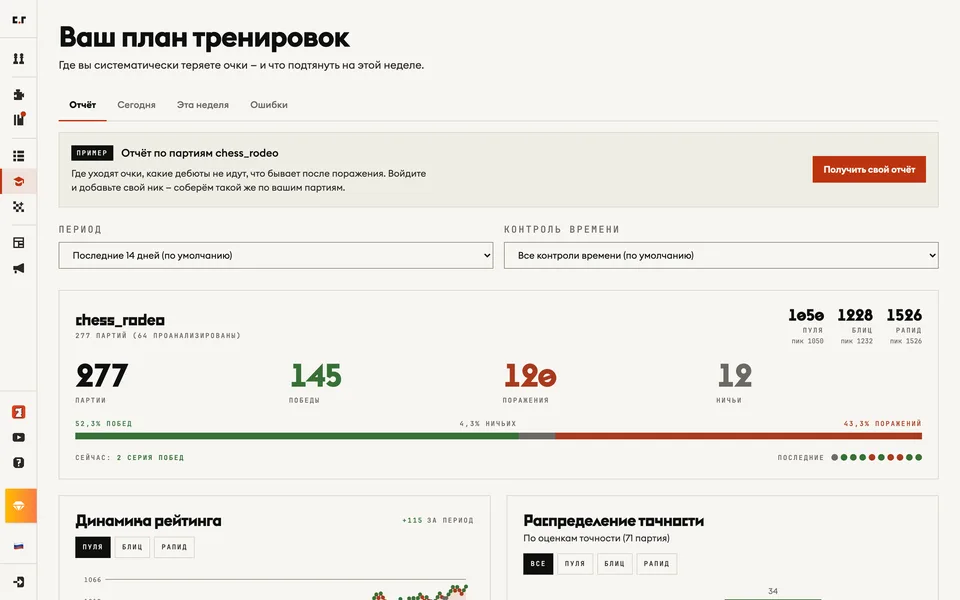The height and width of the screenshot is (600, 960).
Task: Click the 145 победы count
Action: click(x=316, y=375)
